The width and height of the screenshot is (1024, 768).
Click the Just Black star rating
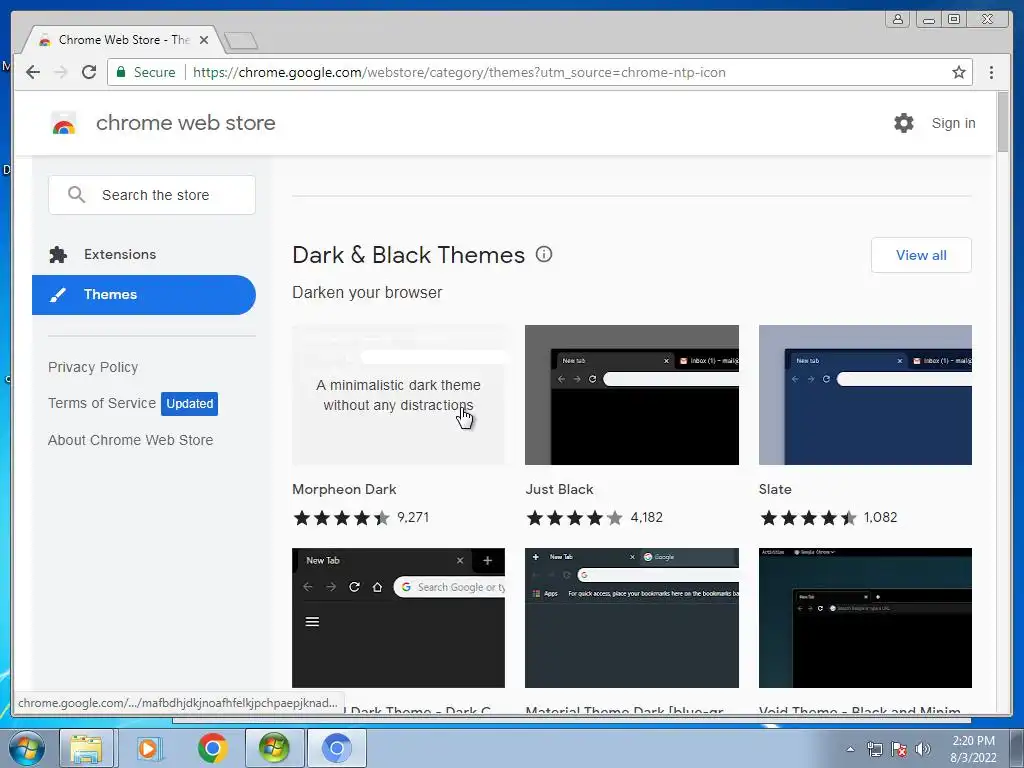(575, 518)
